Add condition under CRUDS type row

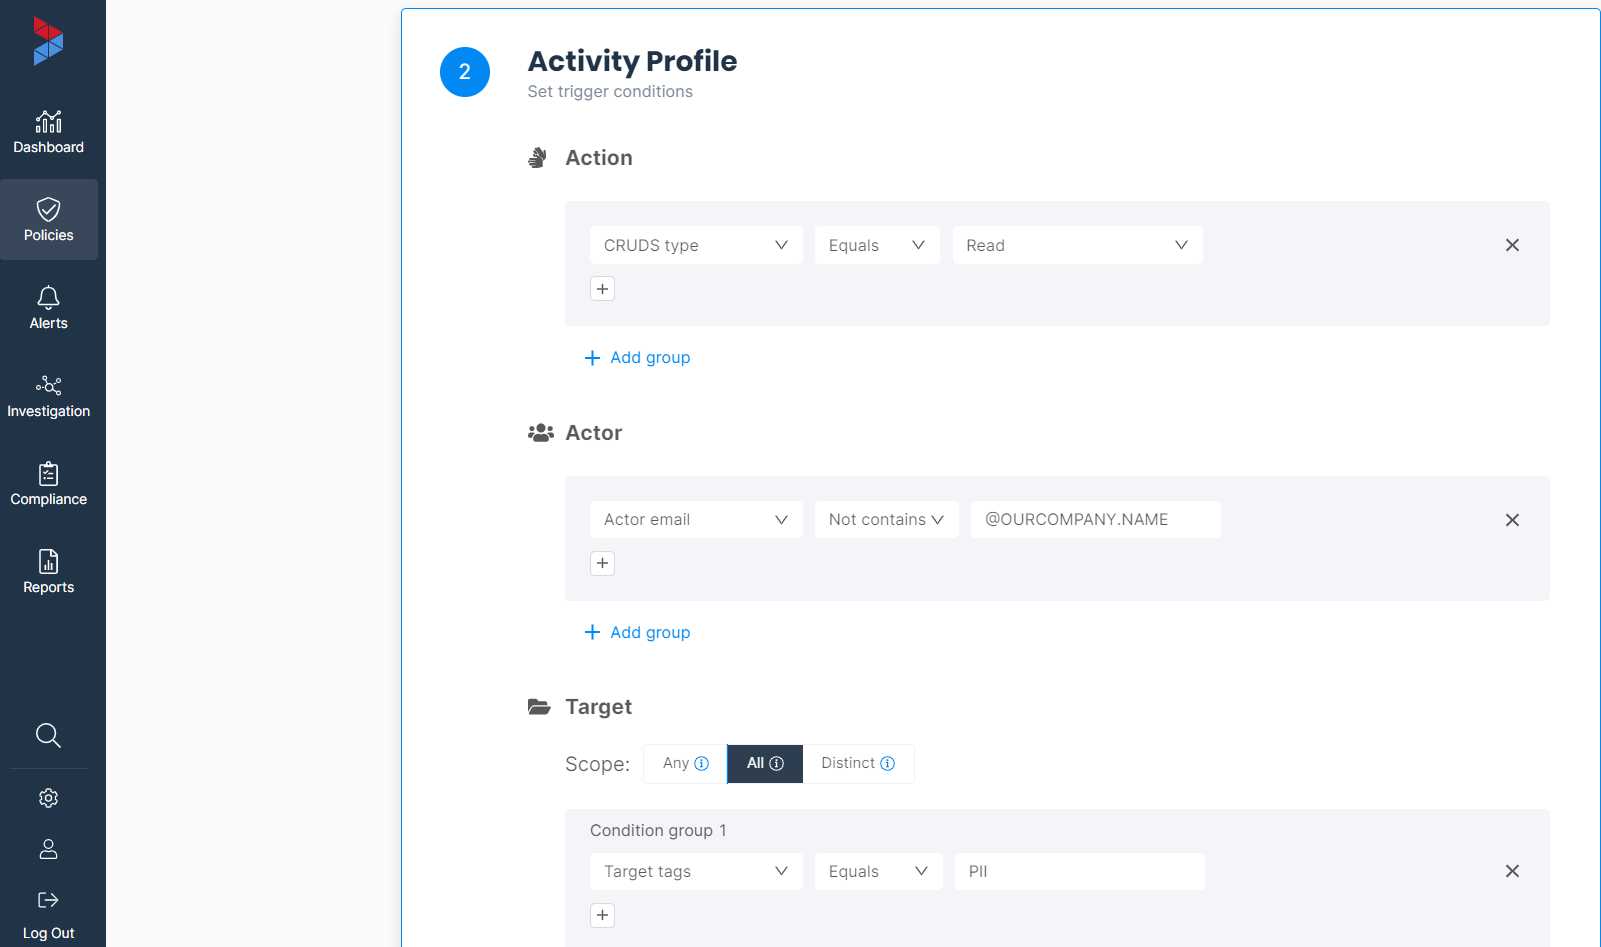pyautogui.click(x=602, y=289)
